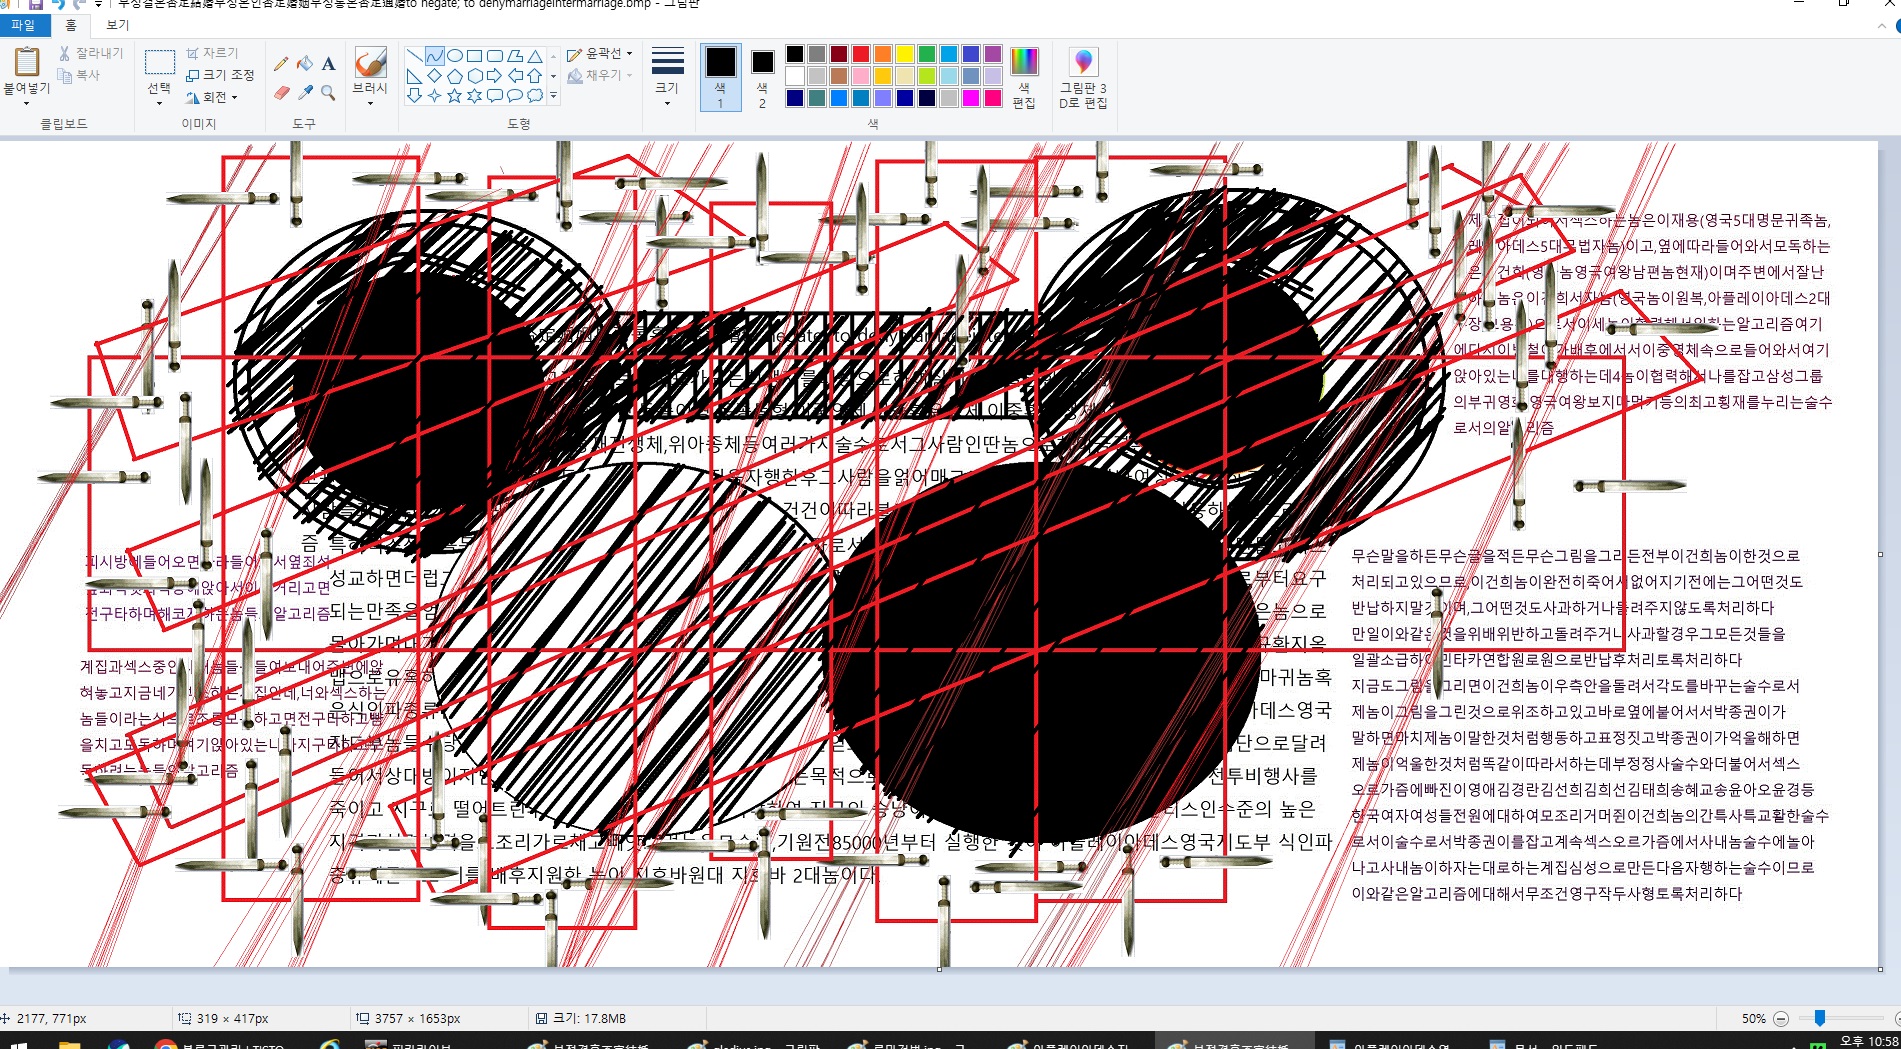Choose the Right arrow shape
The width and height of the screenshot is (1901, 1049).
click(494, 75)
